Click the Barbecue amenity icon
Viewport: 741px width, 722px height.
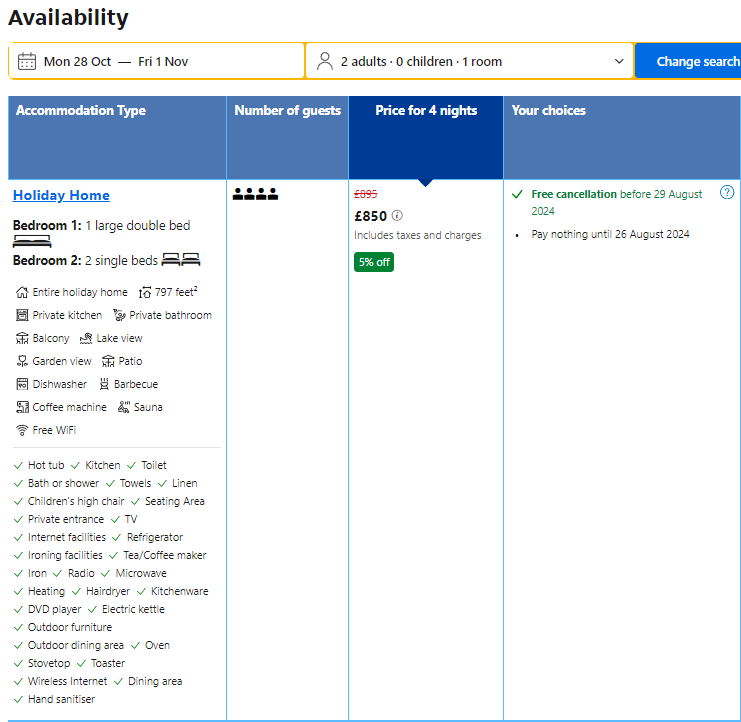pyautogui.click(x=104, y=384)
